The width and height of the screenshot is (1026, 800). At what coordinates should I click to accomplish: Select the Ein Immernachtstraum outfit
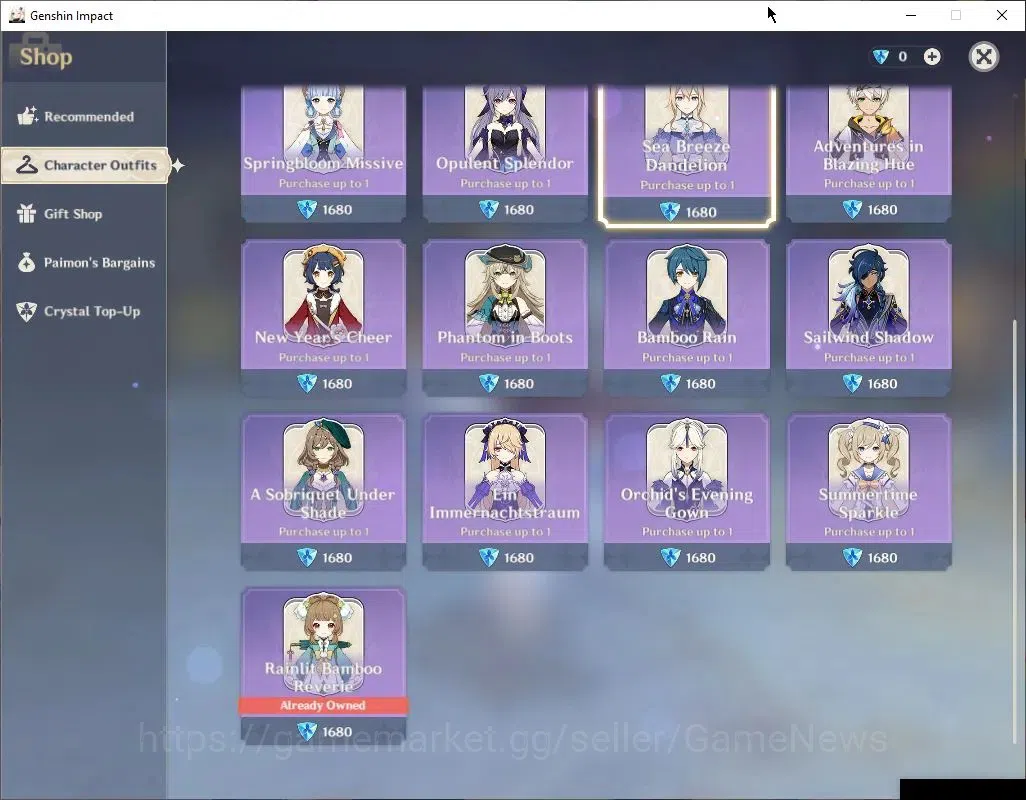click(504, 492)
